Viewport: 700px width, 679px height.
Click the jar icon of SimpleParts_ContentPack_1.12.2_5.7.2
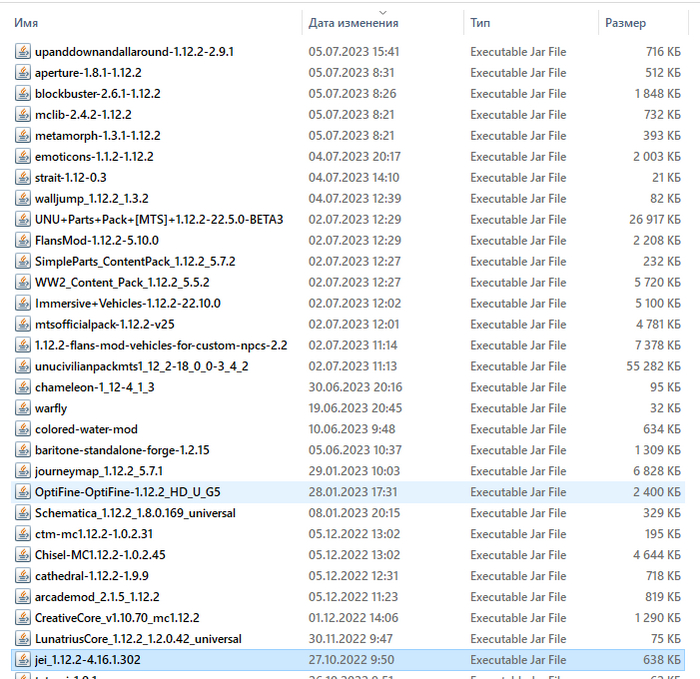click(x=23, y=262)
